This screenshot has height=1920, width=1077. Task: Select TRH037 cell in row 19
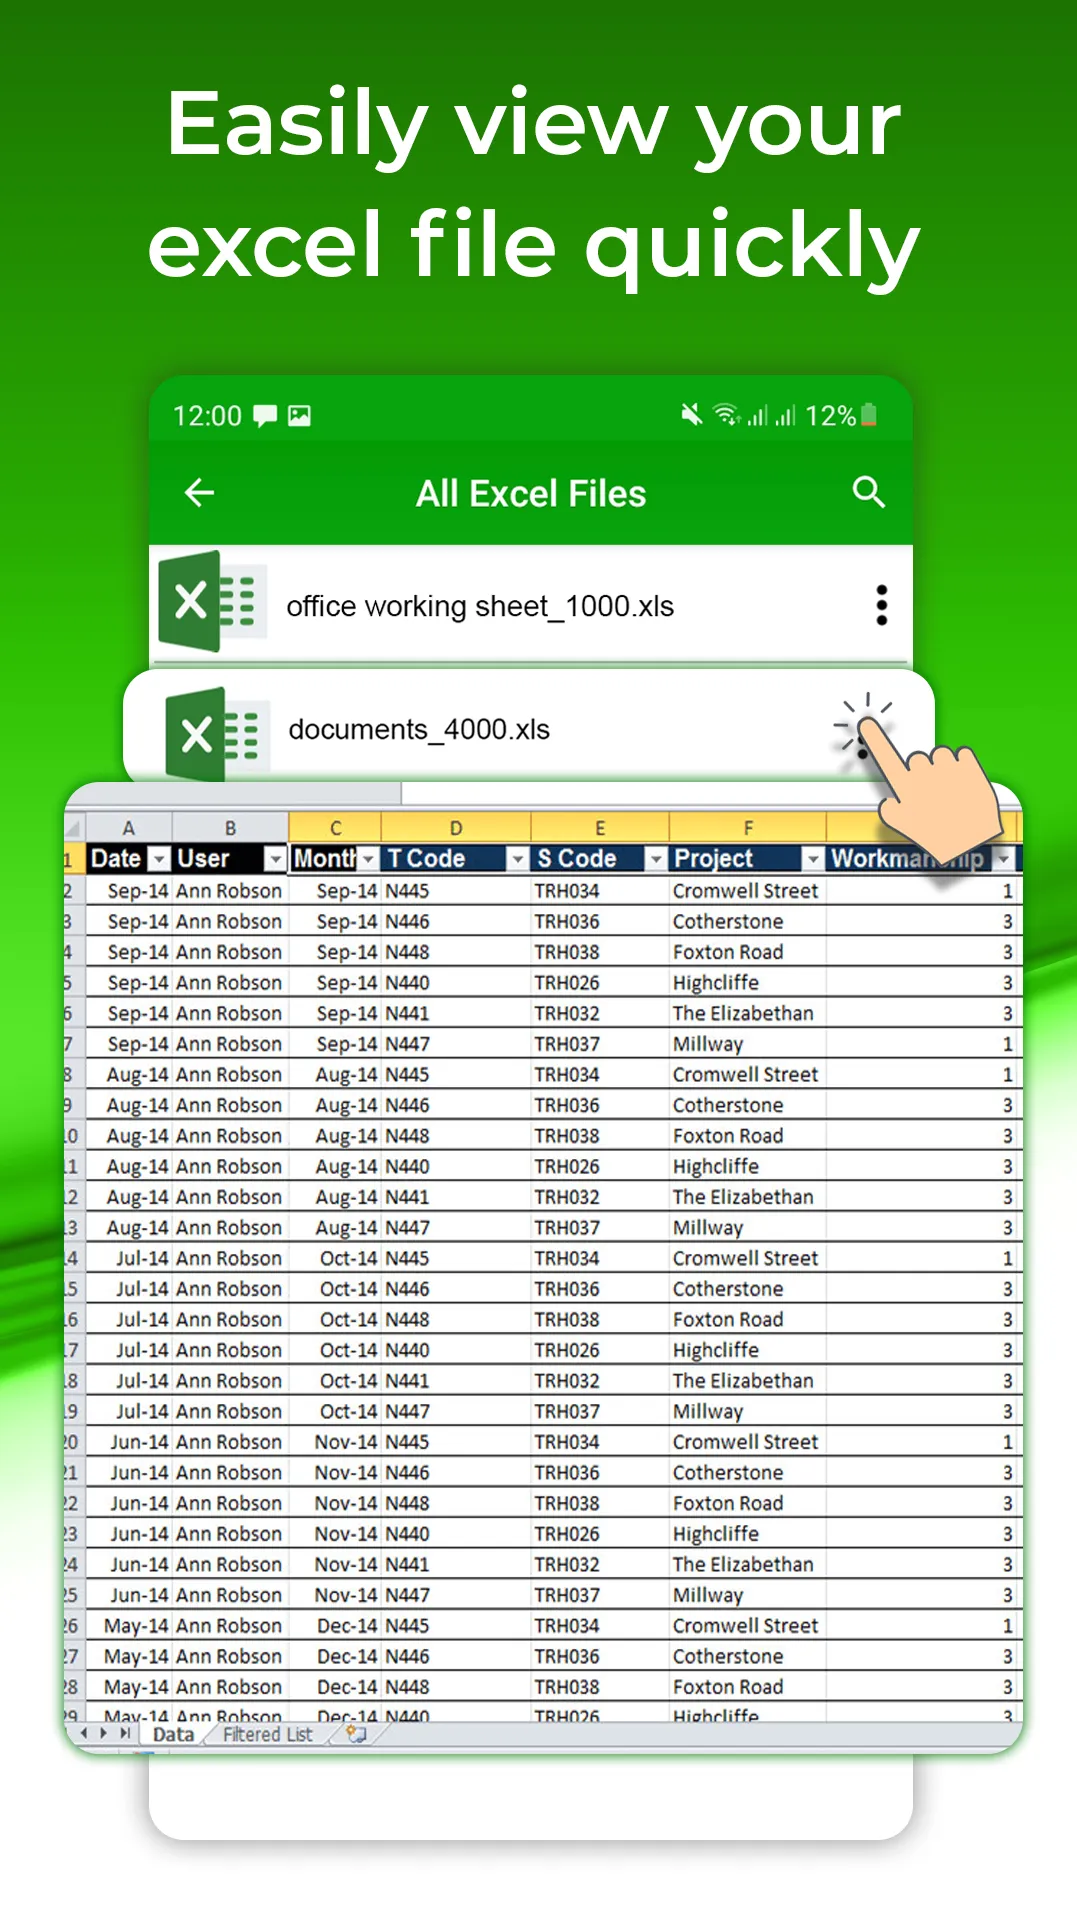pyautogui.click(x=600, y=1411)
